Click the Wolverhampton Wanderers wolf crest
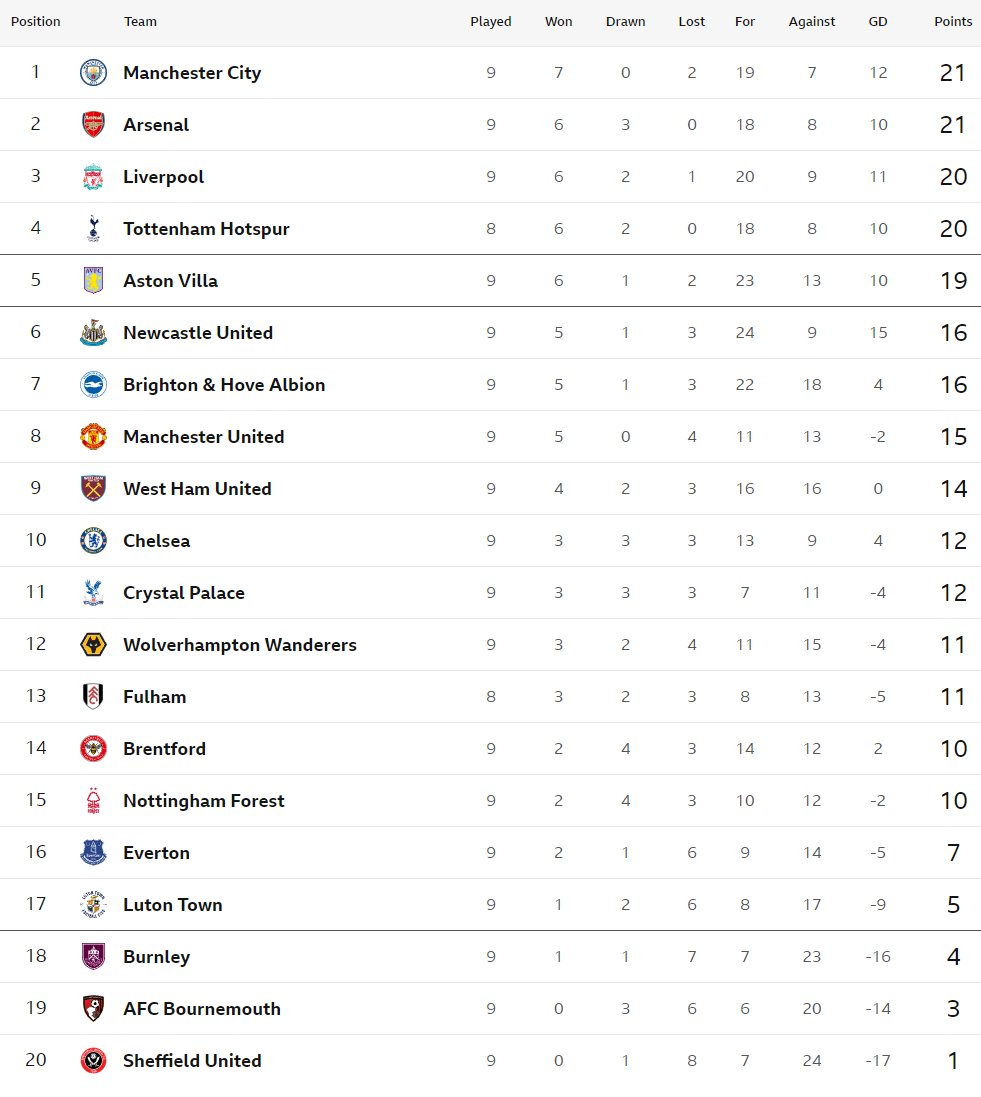The height and width of the screenshot is (1097, 981). pos(93,645)
